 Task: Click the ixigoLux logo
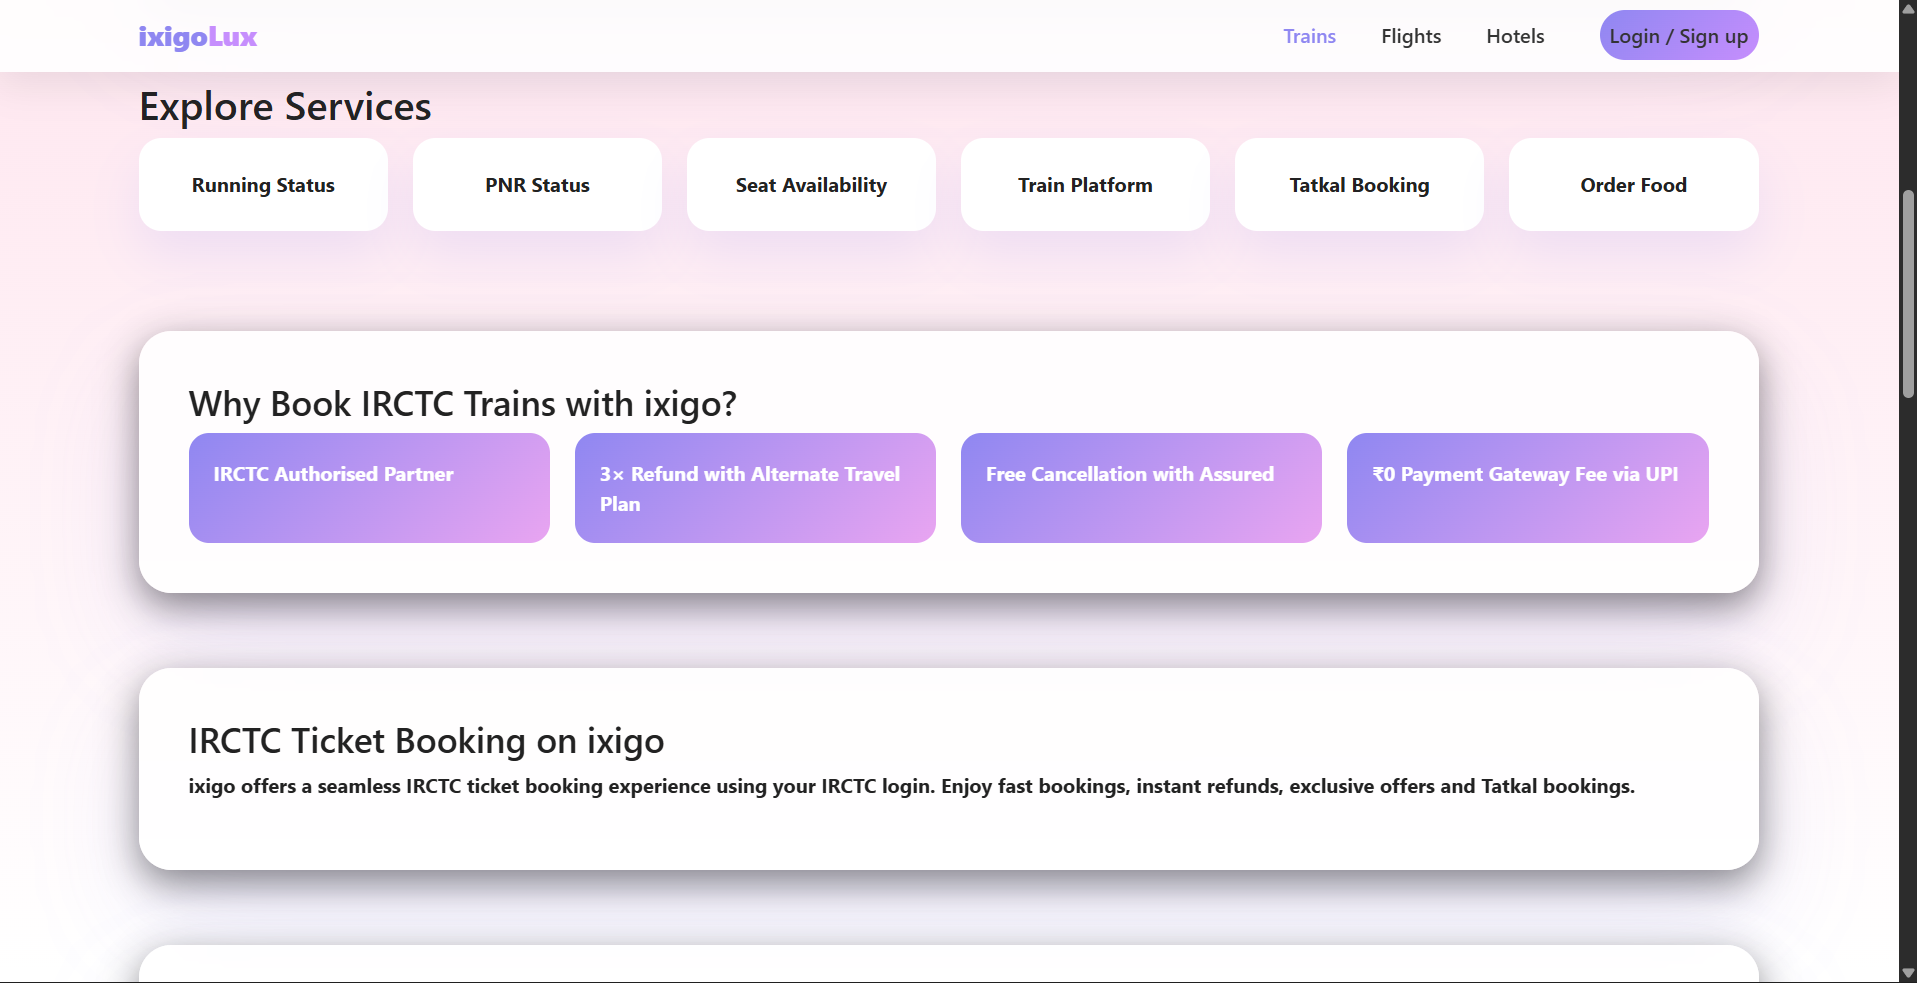tap(197, 37)
